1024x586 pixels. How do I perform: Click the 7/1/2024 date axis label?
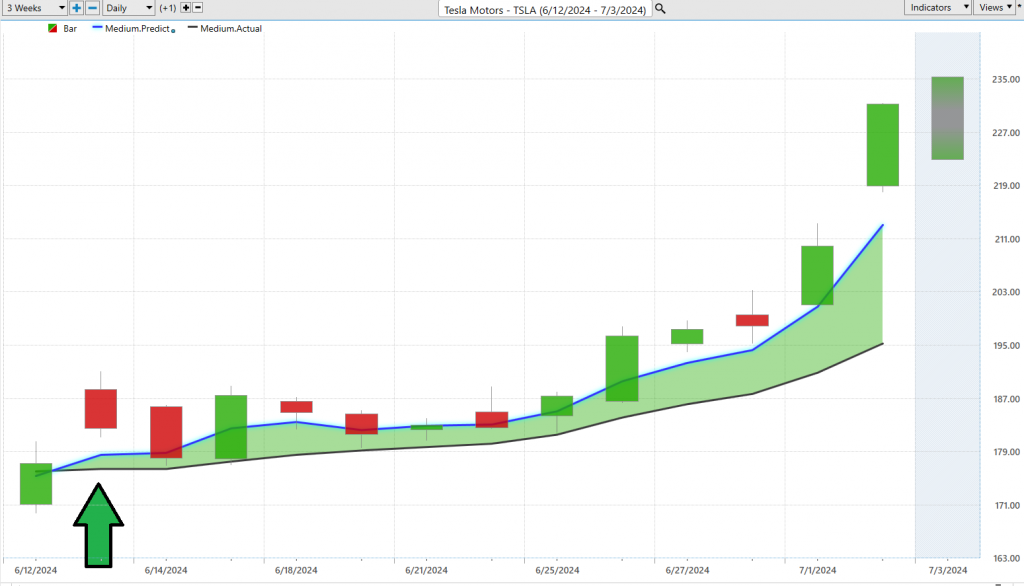(x=818, y=570)
